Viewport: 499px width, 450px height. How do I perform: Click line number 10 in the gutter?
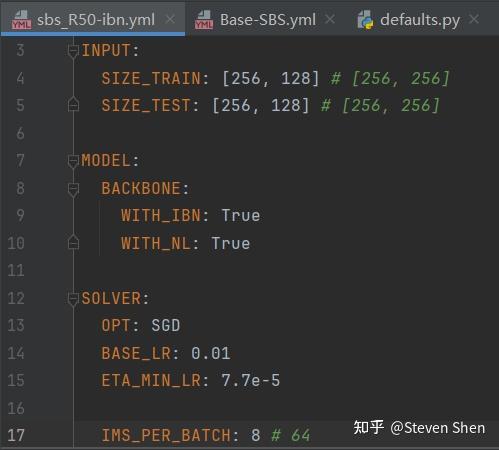[16, 243]
